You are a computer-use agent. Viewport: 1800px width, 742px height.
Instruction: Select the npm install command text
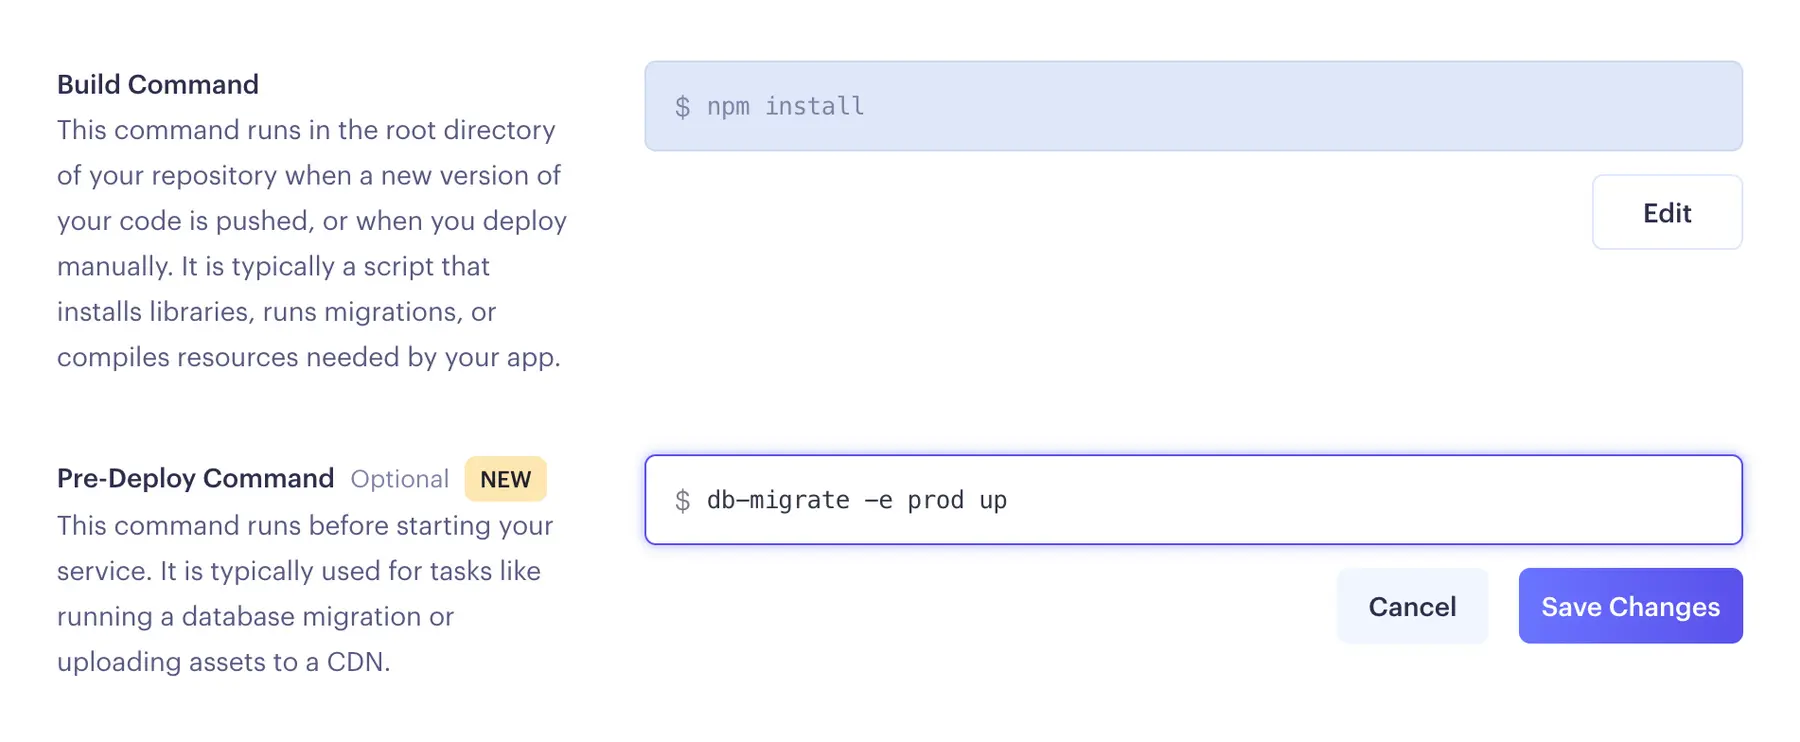pyautogui.click(x=785, y=105)
